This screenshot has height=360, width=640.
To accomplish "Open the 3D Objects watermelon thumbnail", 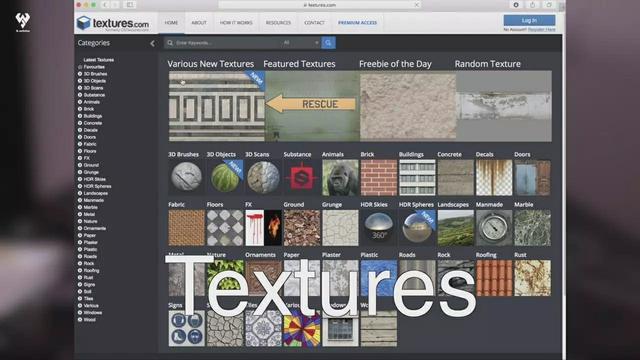I will click(225, 178).
